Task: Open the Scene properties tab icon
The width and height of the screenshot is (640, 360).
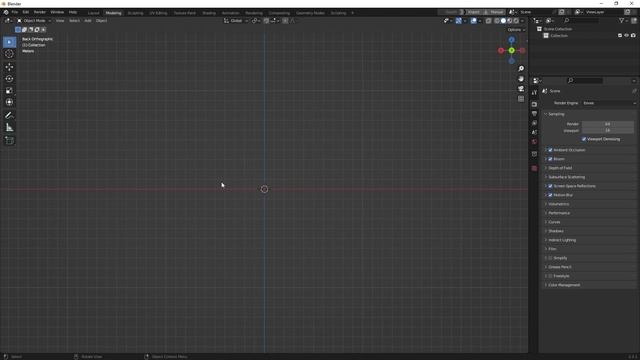Action: point(534,132)
